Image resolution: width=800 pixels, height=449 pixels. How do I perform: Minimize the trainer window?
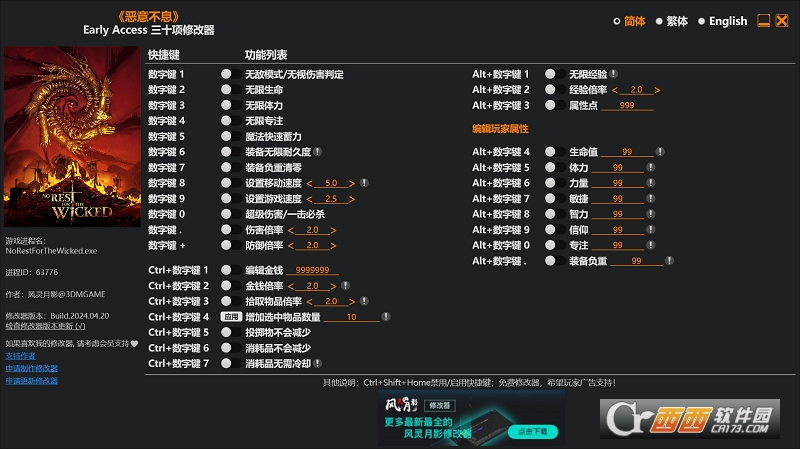pyautogui.click(x=763, y=21)
